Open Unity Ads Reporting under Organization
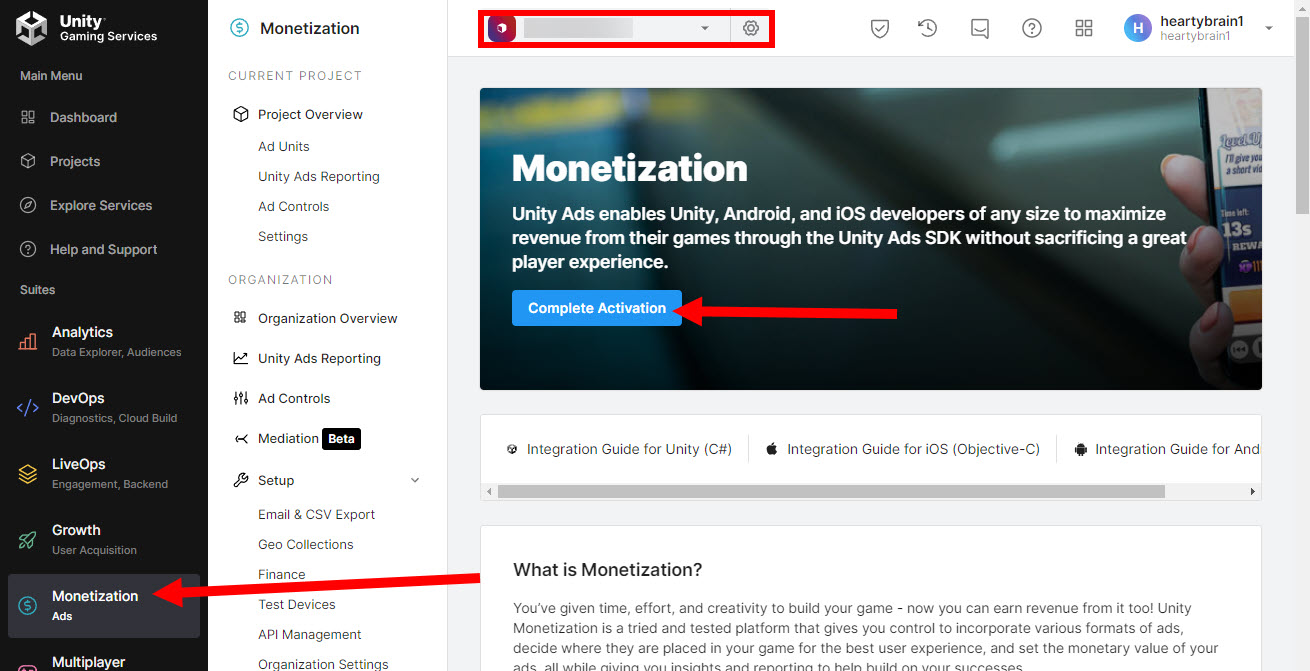1310x671 pixels. click(319, 358)
